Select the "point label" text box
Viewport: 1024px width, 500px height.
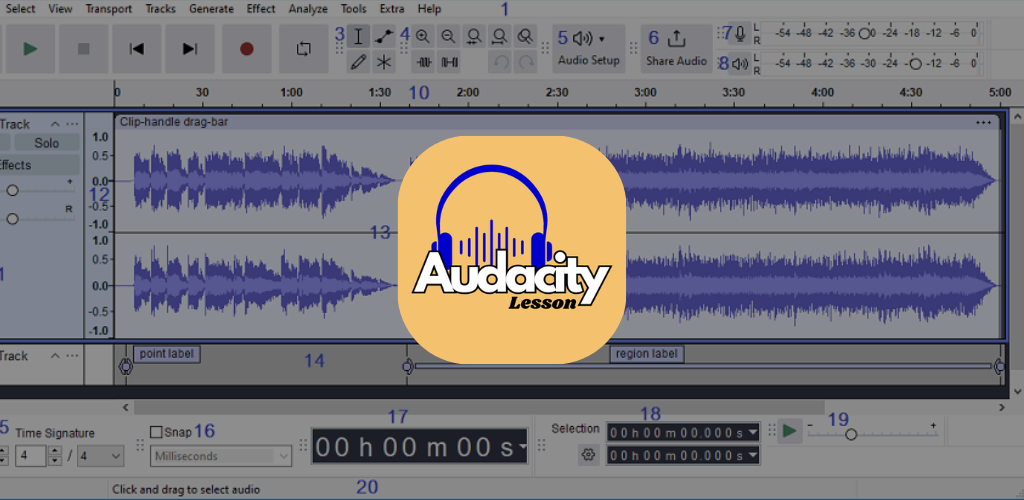167,354
